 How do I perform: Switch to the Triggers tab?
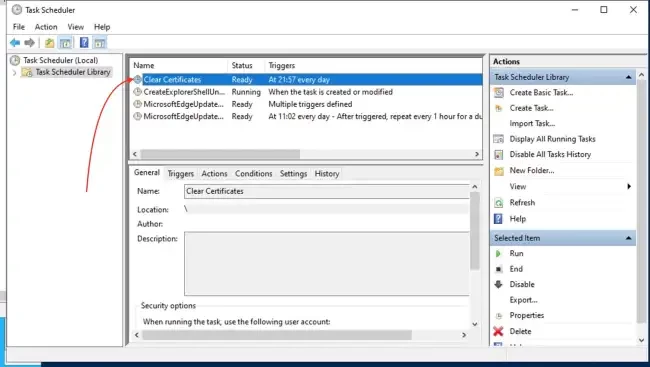[x=180, y=174]
